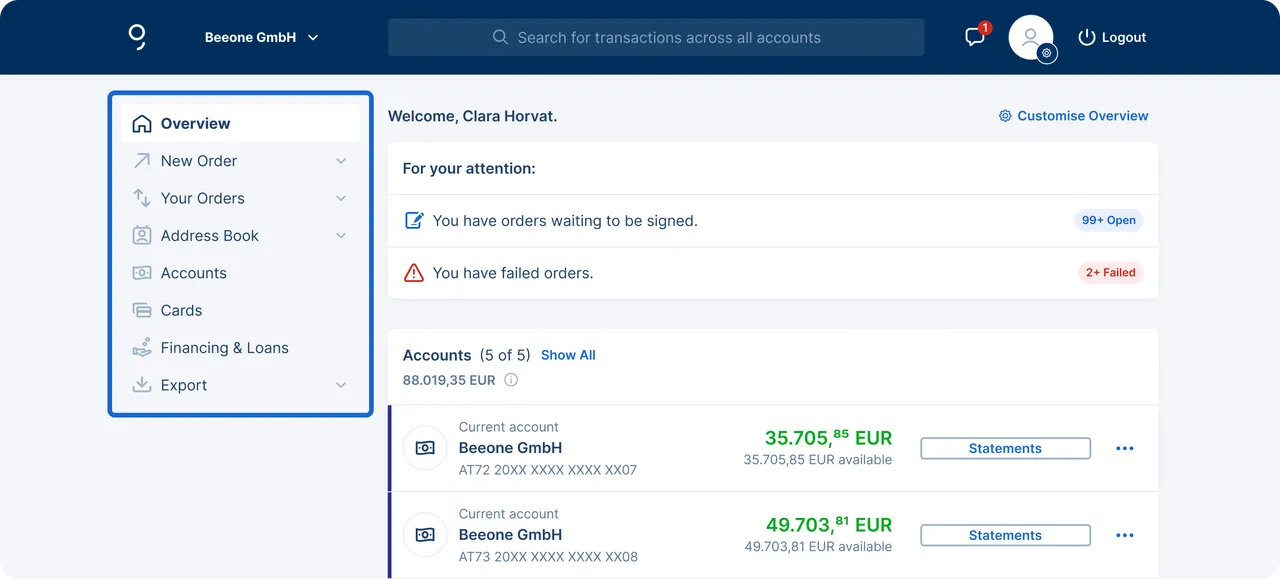The width and height of the screenshot is (1280, 579).
Task: Expand the New Order menu chevron
Action: 341,161
